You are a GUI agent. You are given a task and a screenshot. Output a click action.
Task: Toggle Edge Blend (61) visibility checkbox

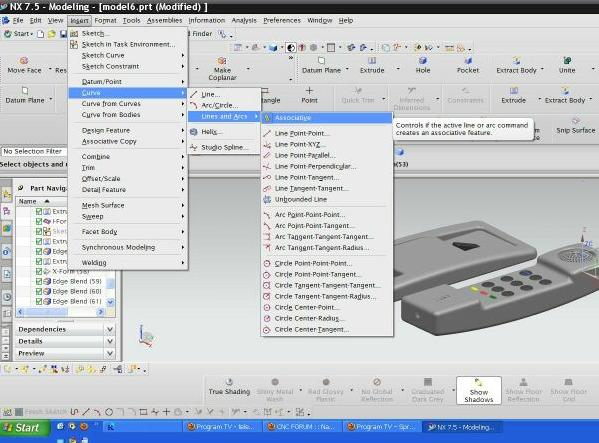[39, 301]
